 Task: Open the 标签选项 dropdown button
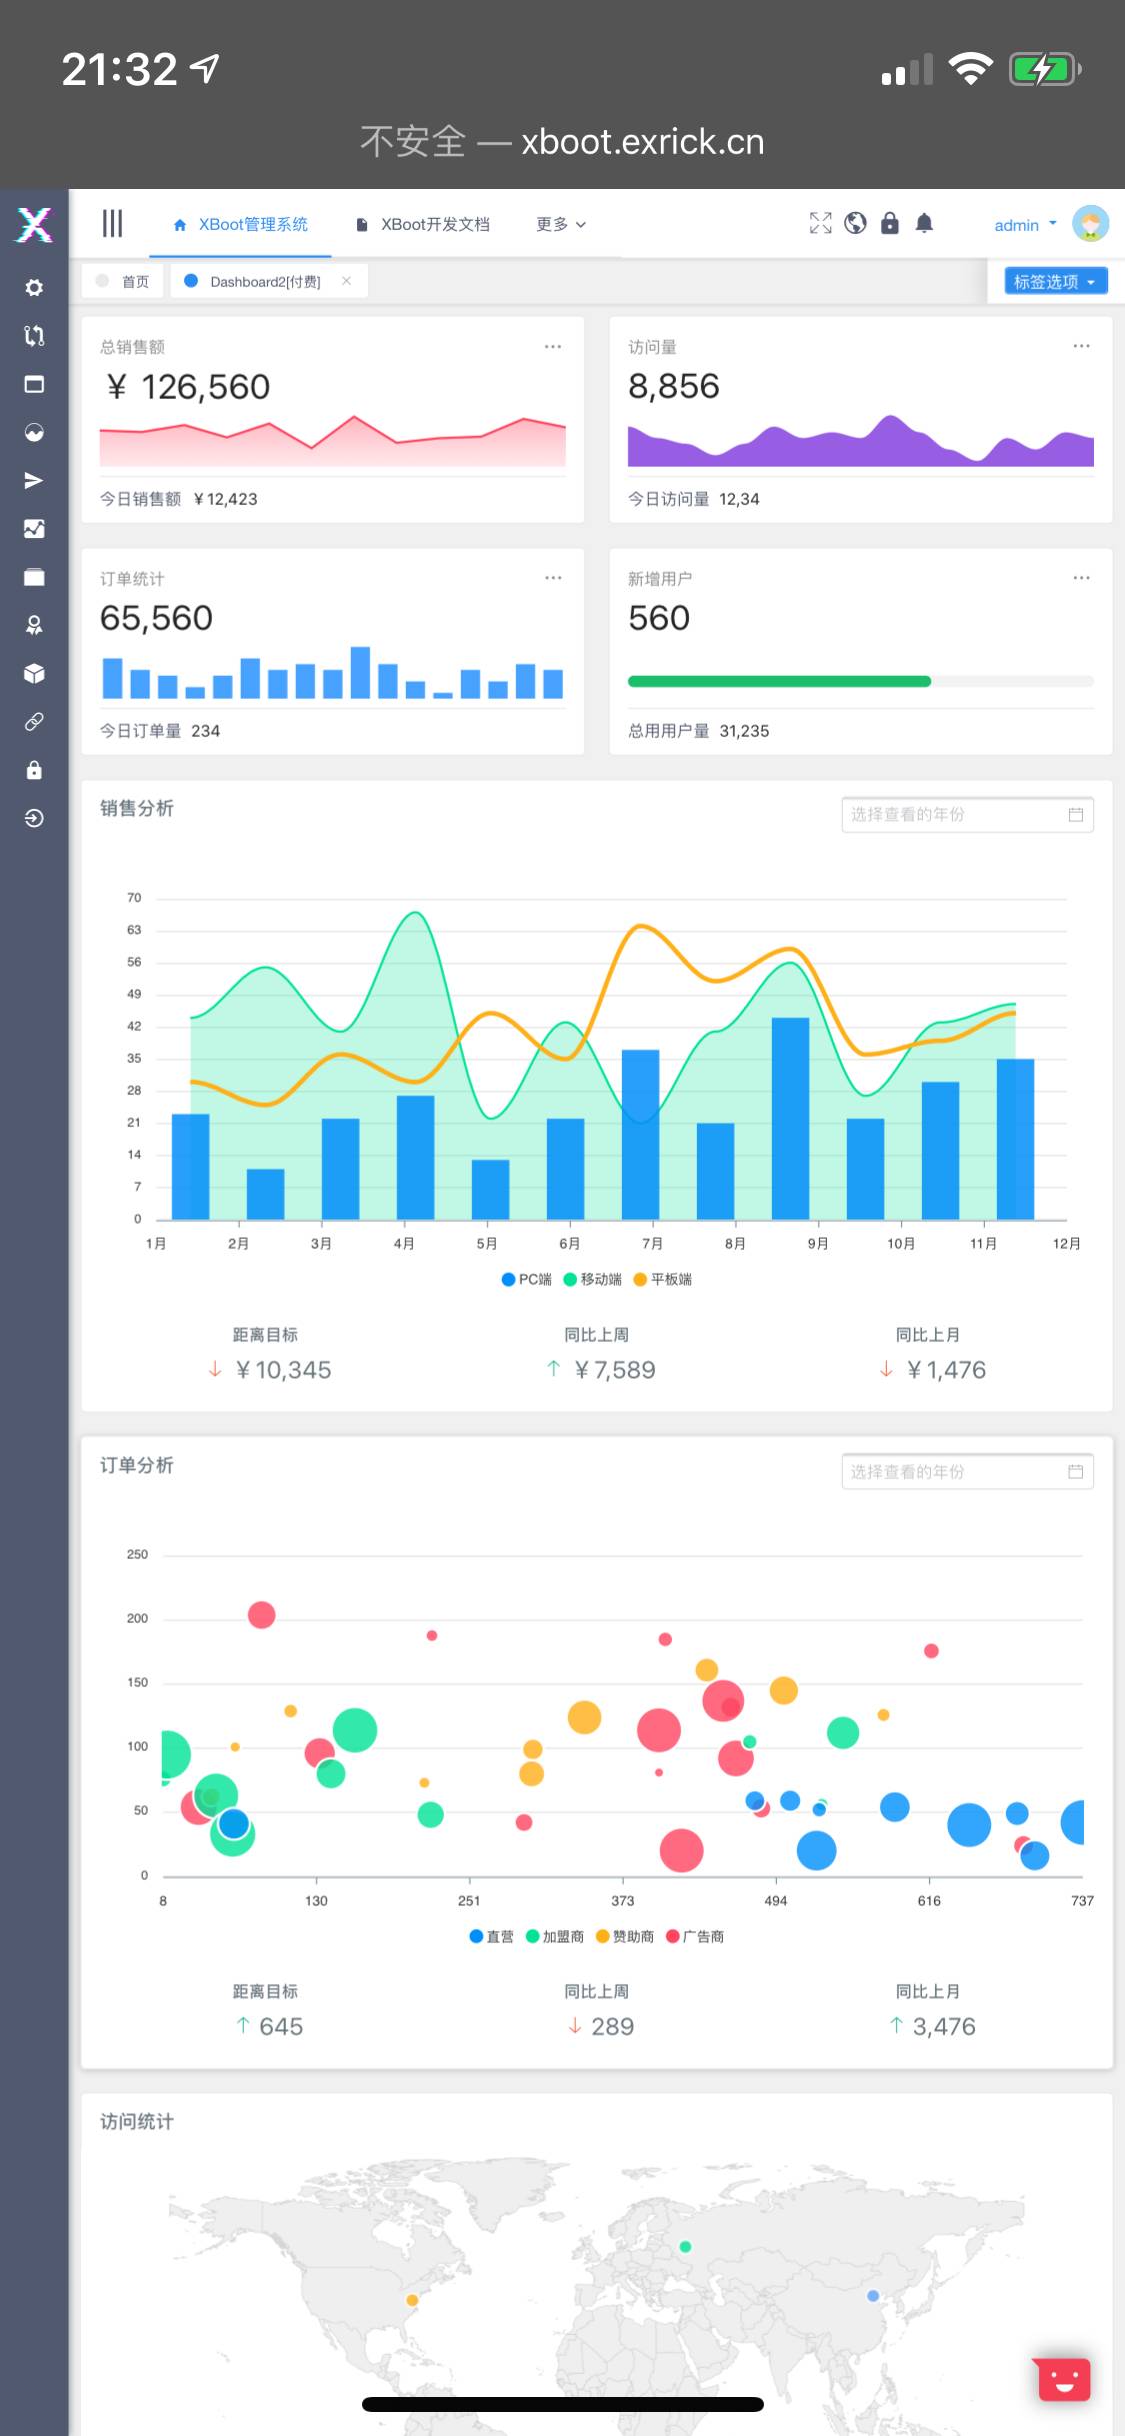point(1056,281)
